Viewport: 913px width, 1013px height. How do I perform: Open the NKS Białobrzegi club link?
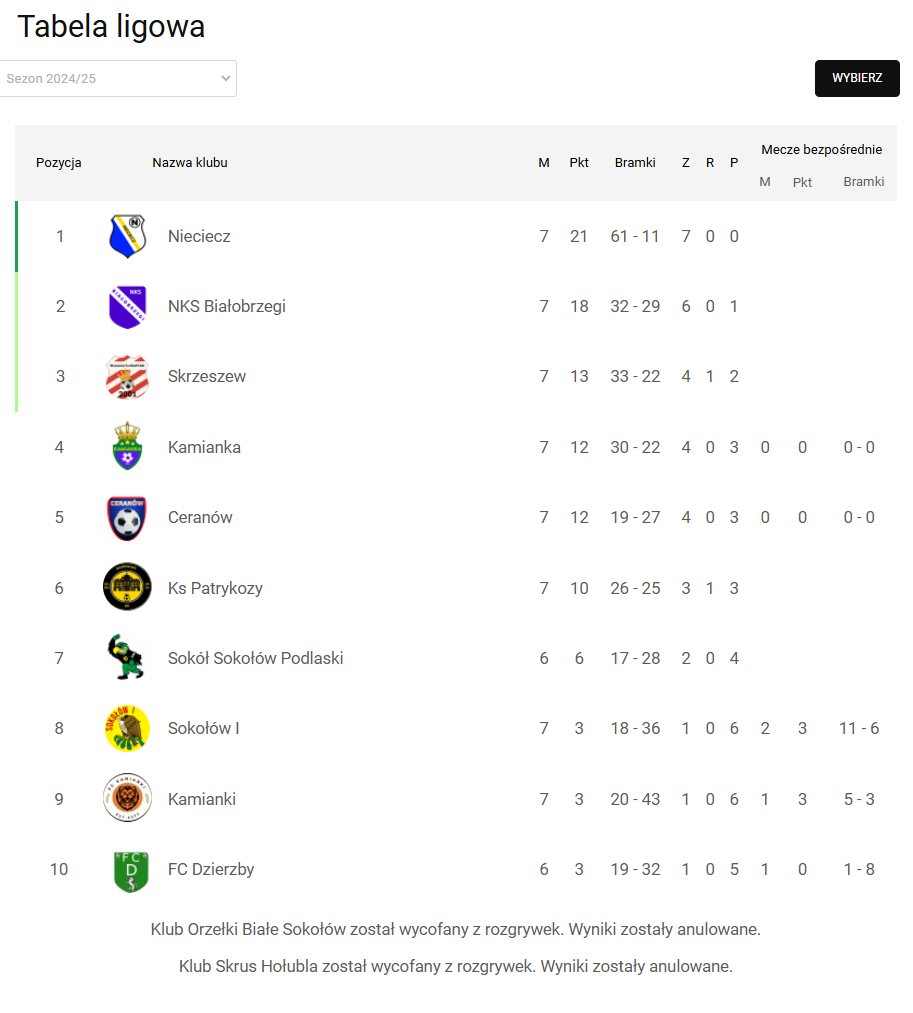click(227, 306)
